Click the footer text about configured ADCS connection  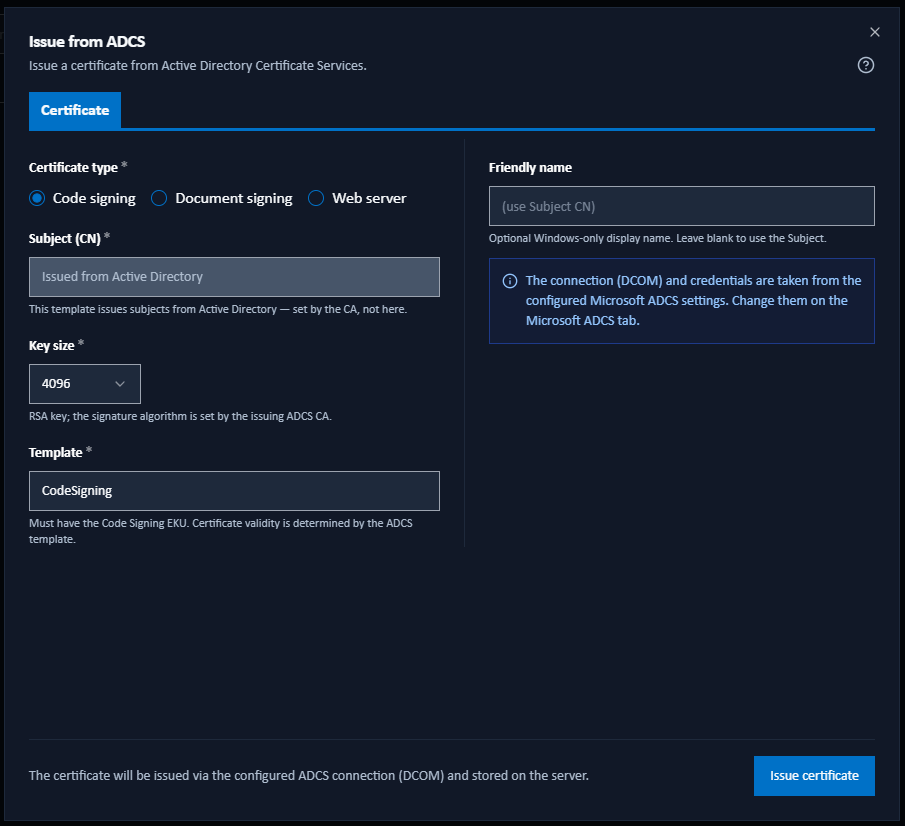[x=309, y=775]
